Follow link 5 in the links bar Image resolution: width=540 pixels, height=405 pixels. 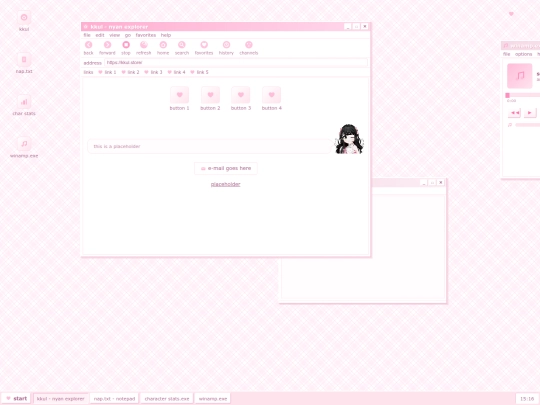coord(199,72)
